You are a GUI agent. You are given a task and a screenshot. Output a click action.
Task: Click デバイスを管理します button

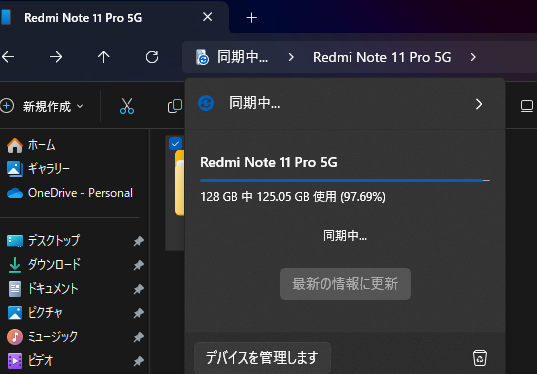[262, 358]
